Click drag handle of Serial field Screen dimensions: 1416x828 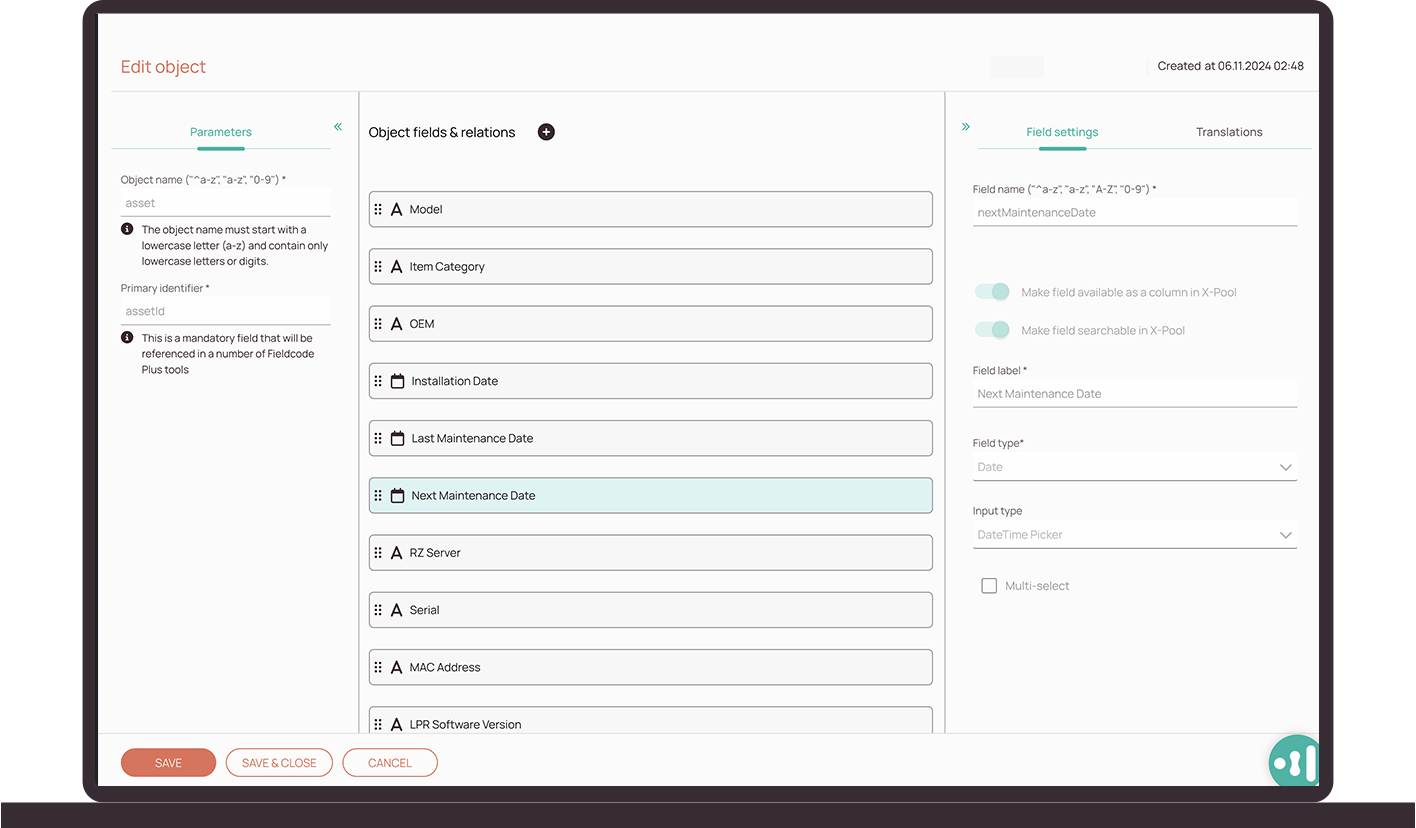pyautogui.click(x=378, y=610)
